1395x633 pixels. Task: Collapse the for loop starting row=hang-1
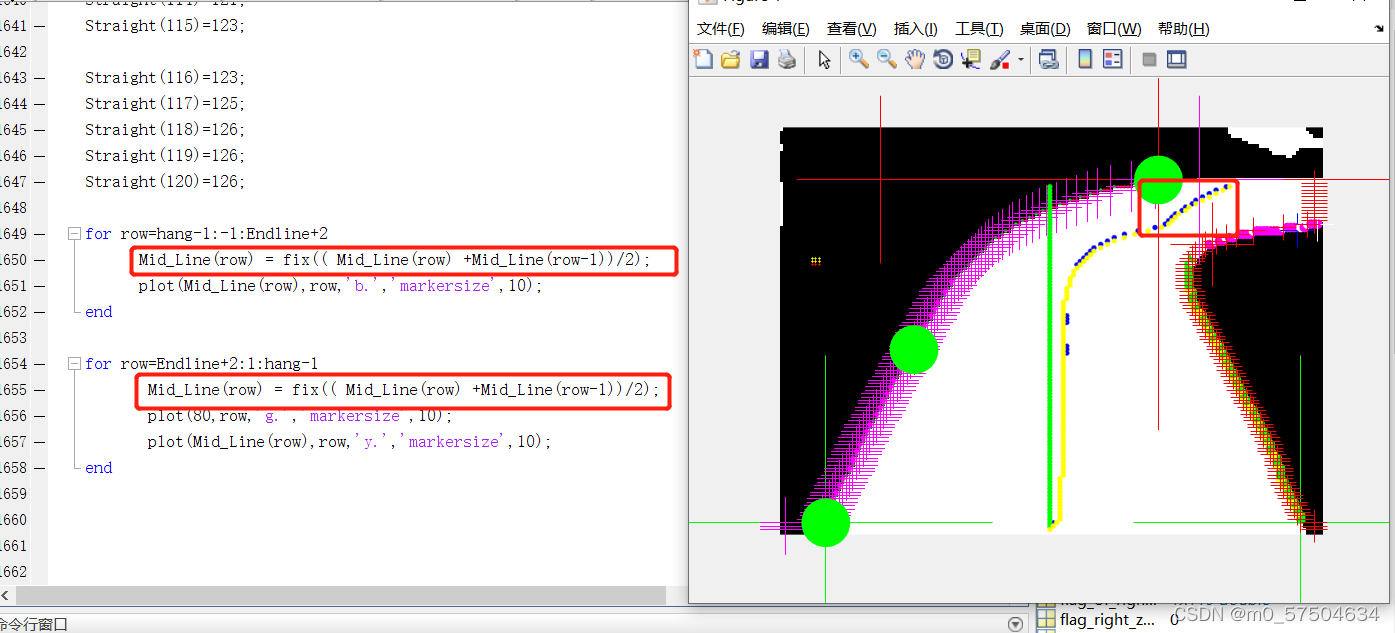coord(74,233)
